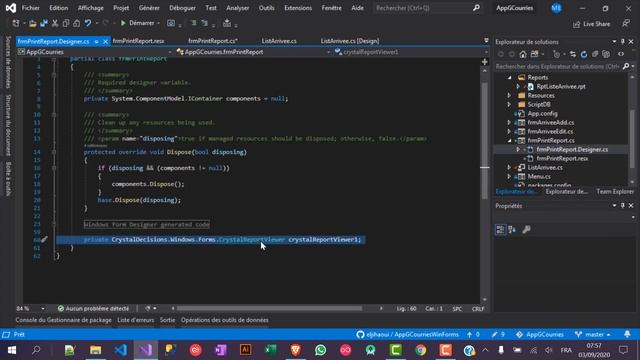Open the Fichier menu
The image size is (640, 360).
click(31, 8)
